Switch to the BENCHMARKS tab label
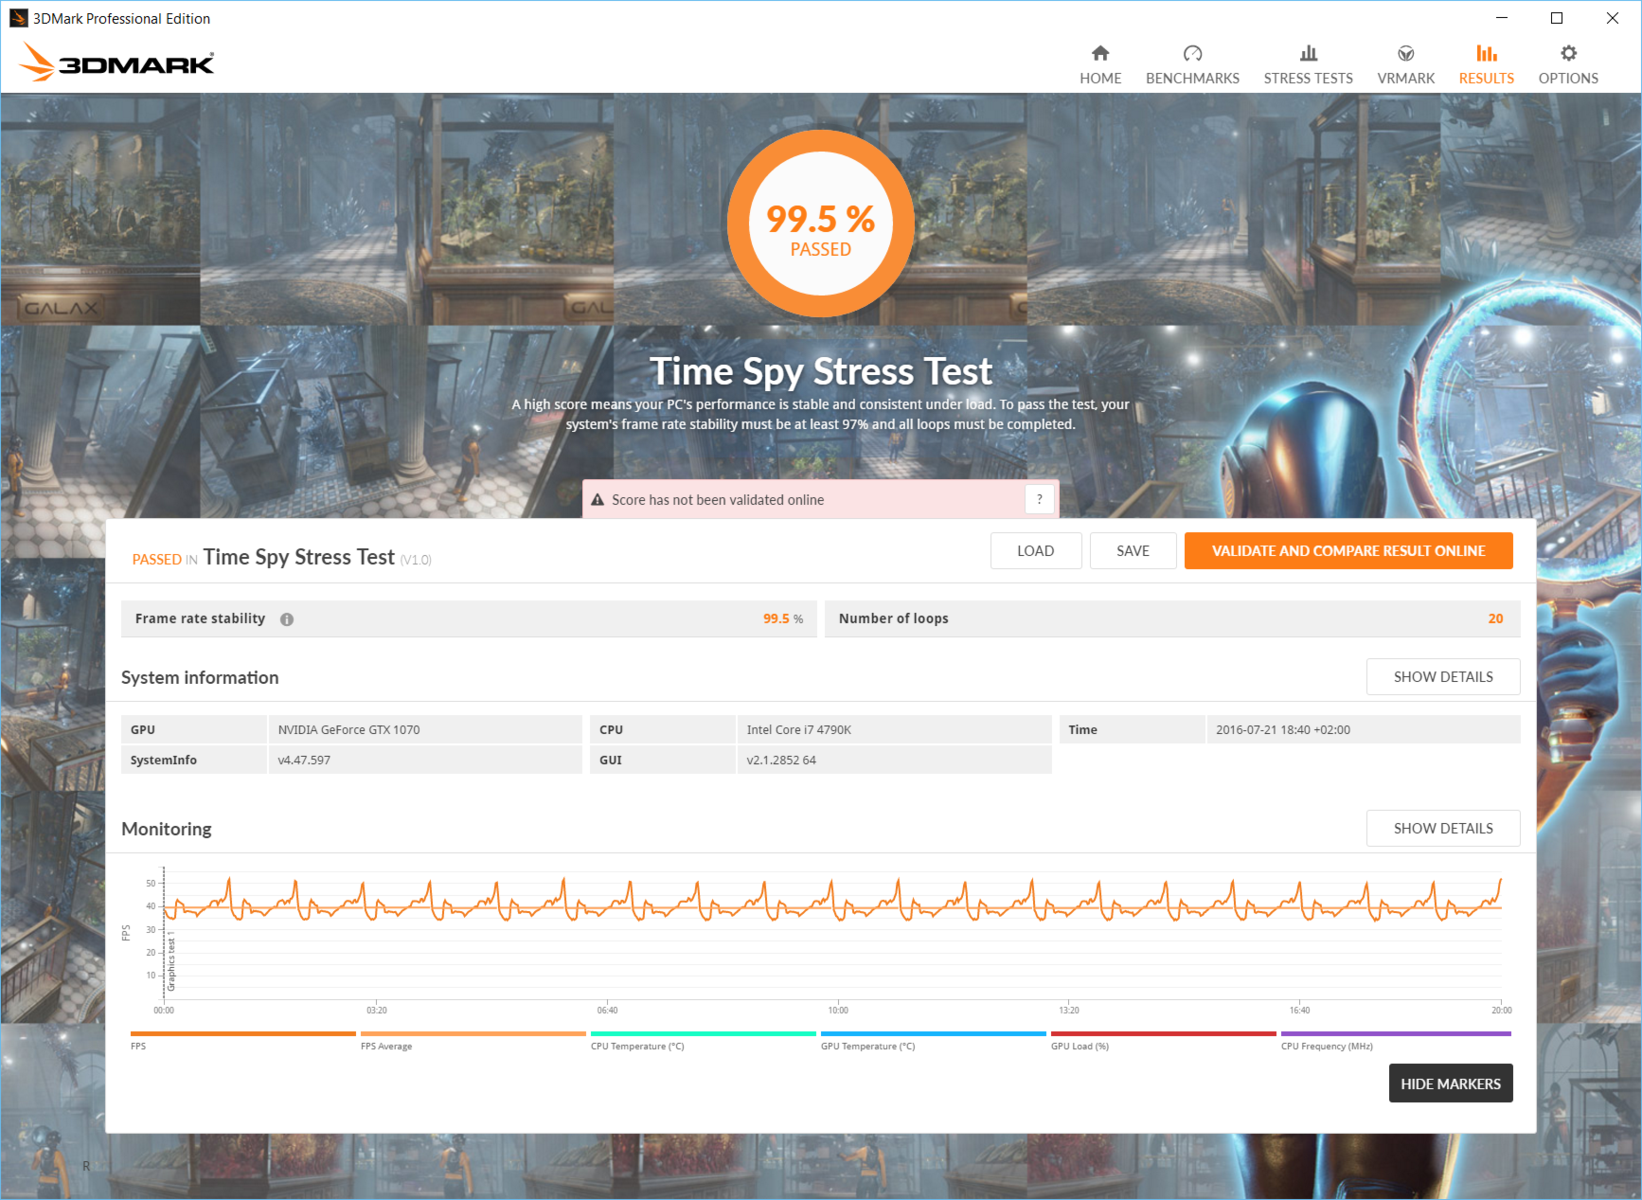1642x1200 pixels. (x=1192, y=78)
